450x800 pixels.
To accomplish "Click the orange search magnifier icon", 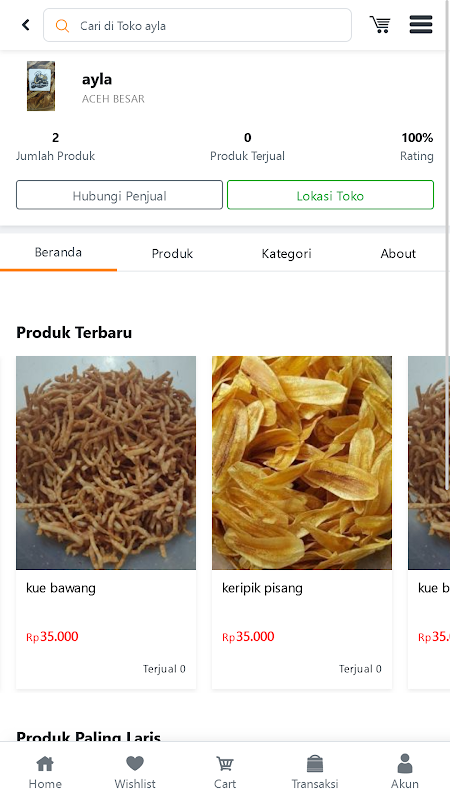I will click(62, 26).
